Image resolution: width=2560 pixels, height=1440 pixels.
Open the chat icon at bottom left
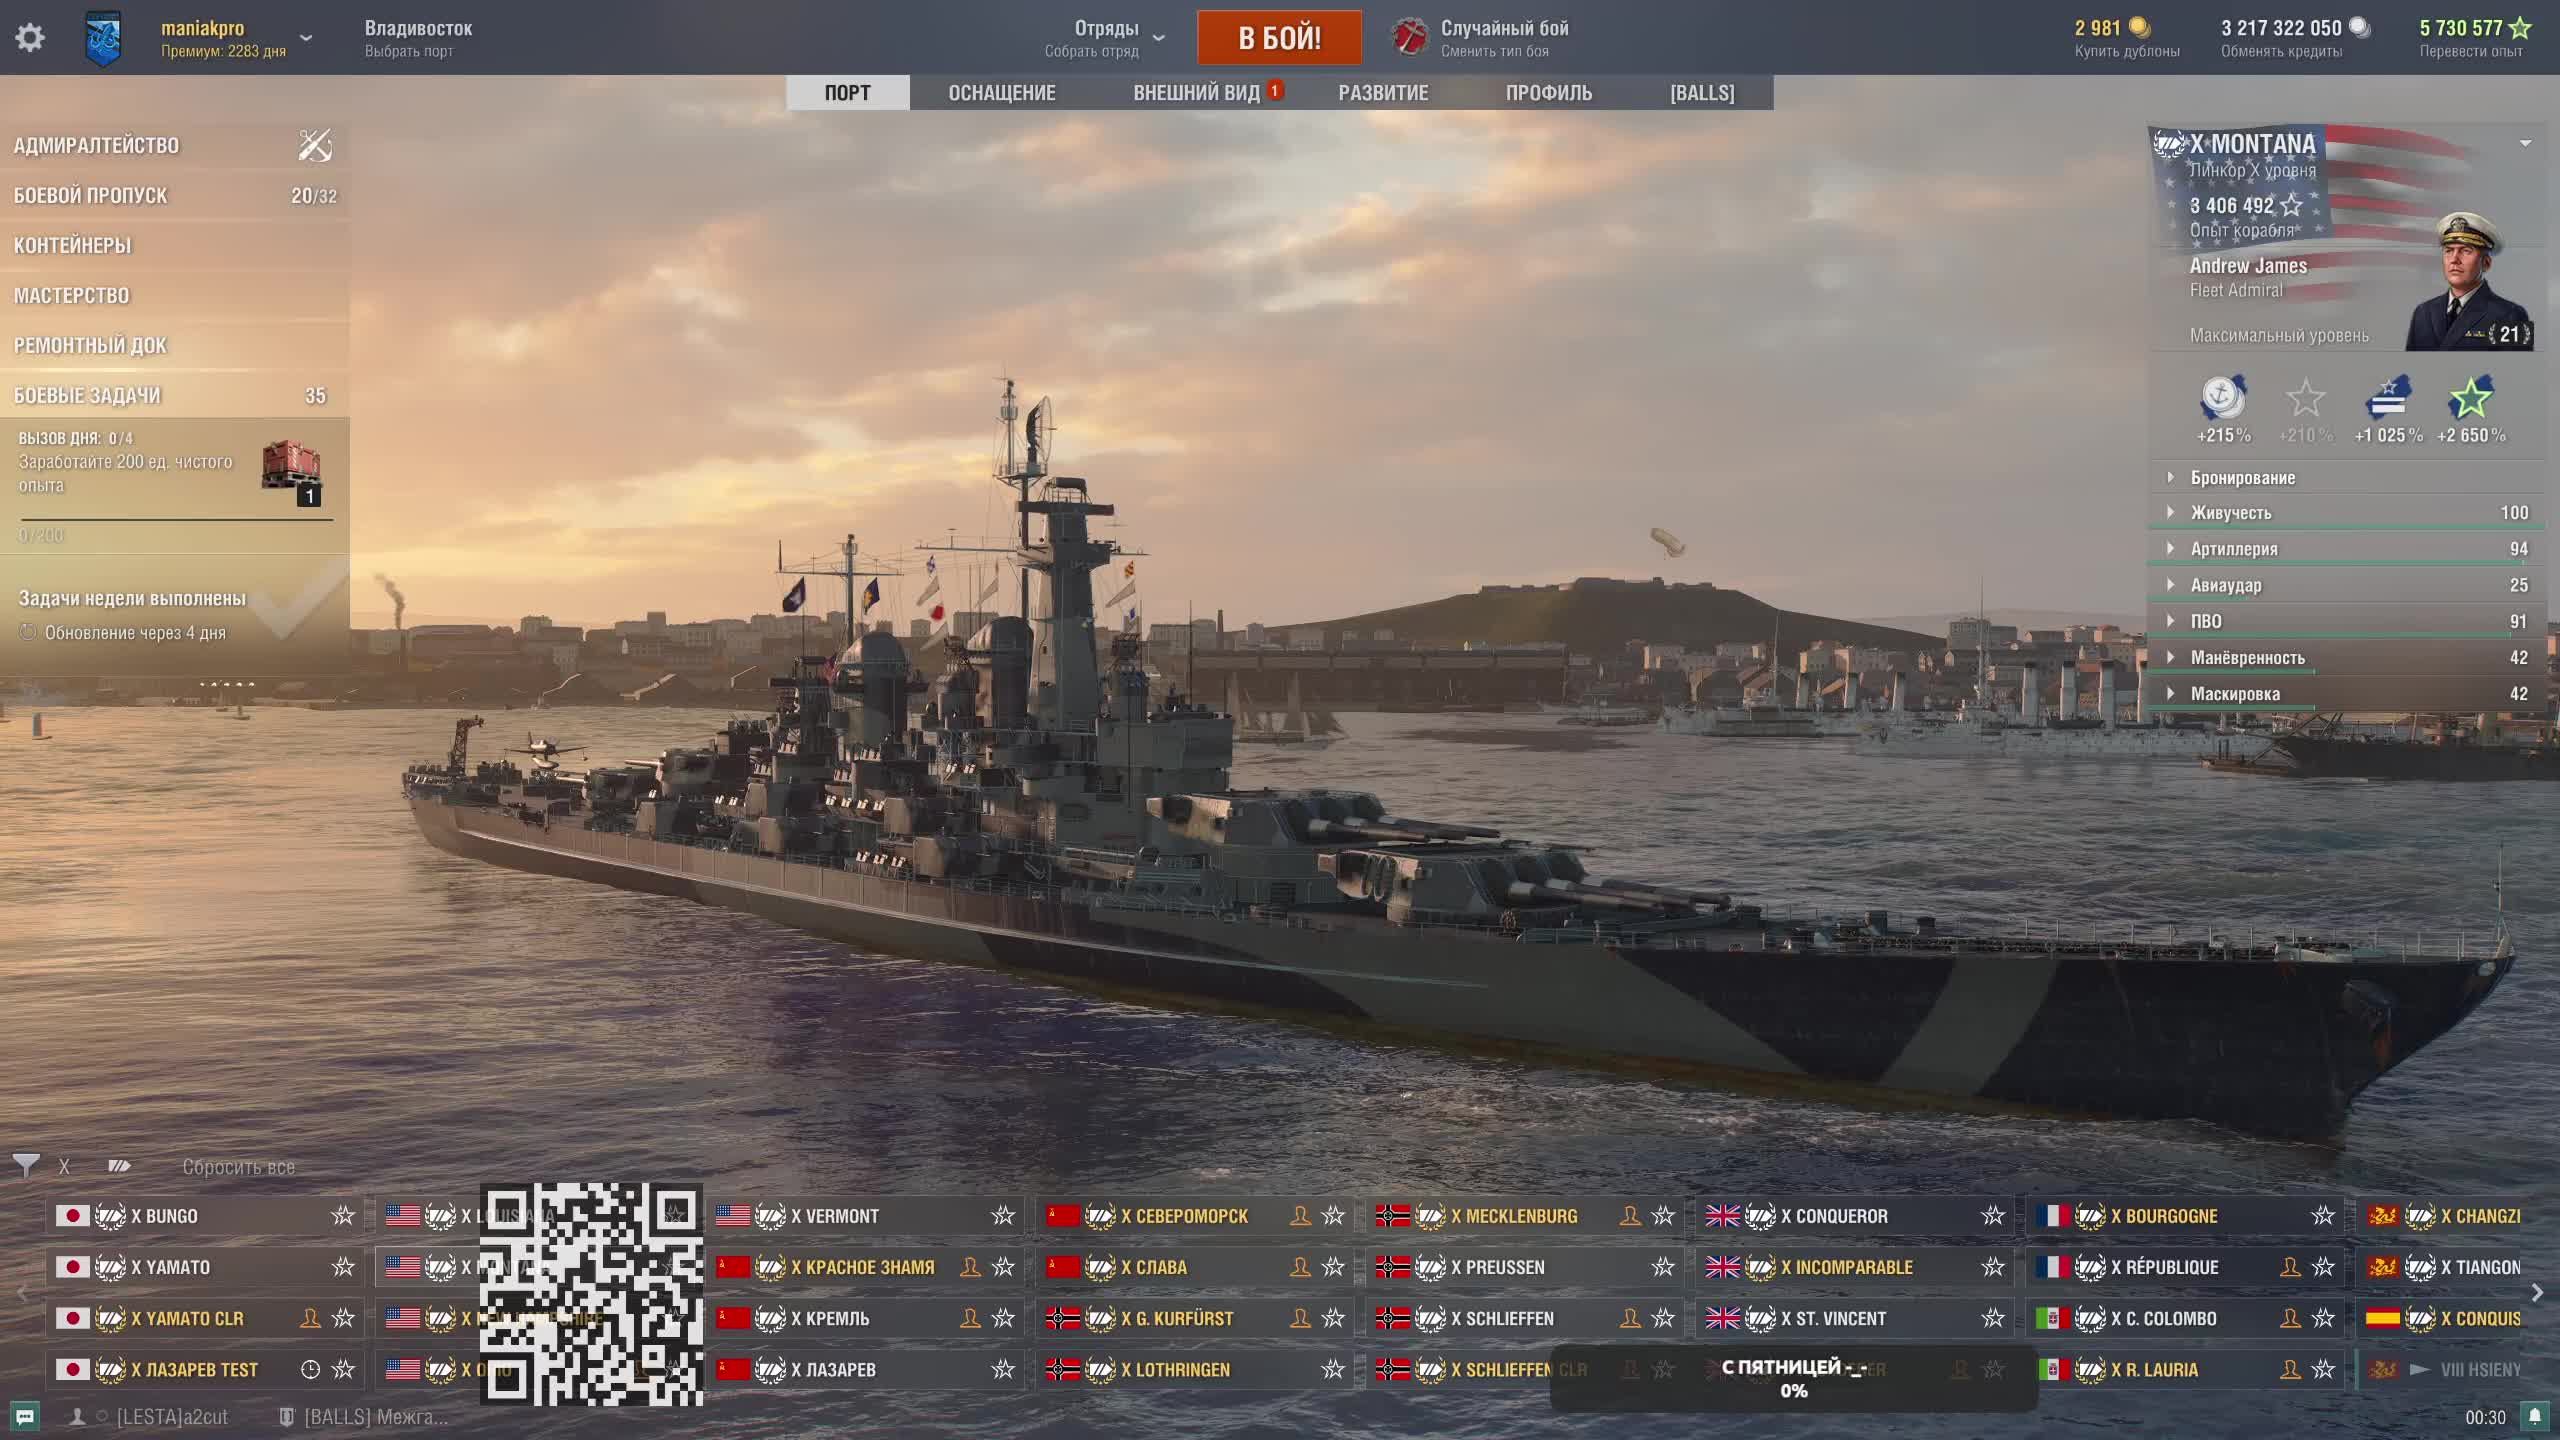click(25, 1416)
